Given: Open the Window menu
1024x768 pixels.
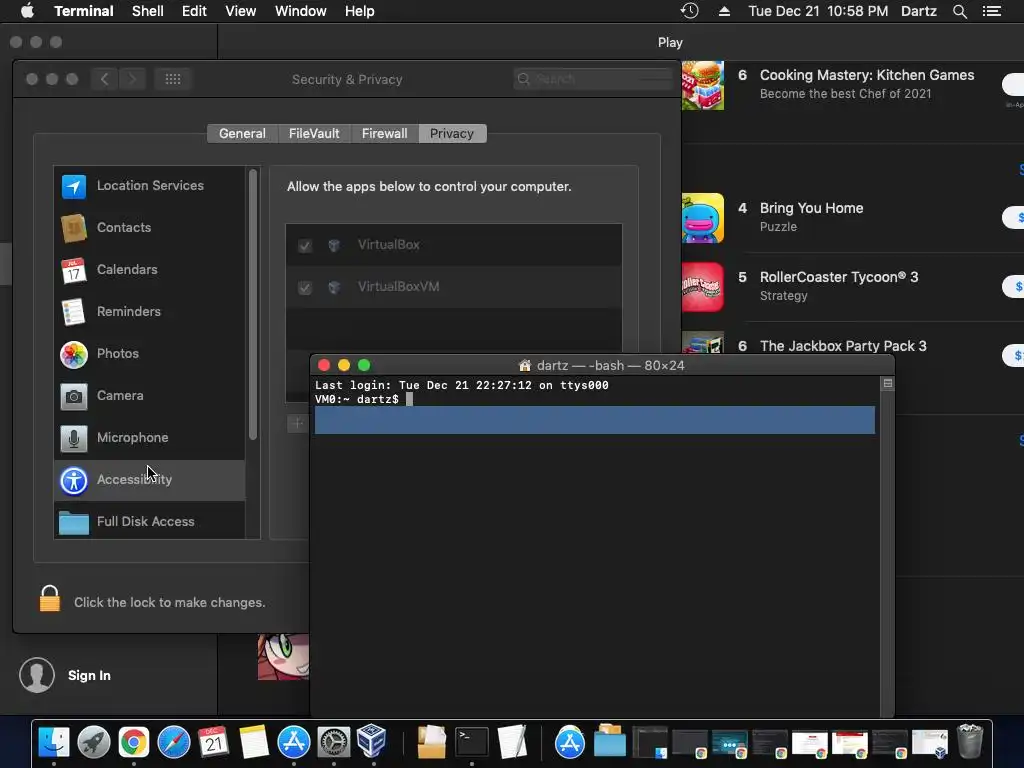Looking at the screenshot, I should point(300,11).
